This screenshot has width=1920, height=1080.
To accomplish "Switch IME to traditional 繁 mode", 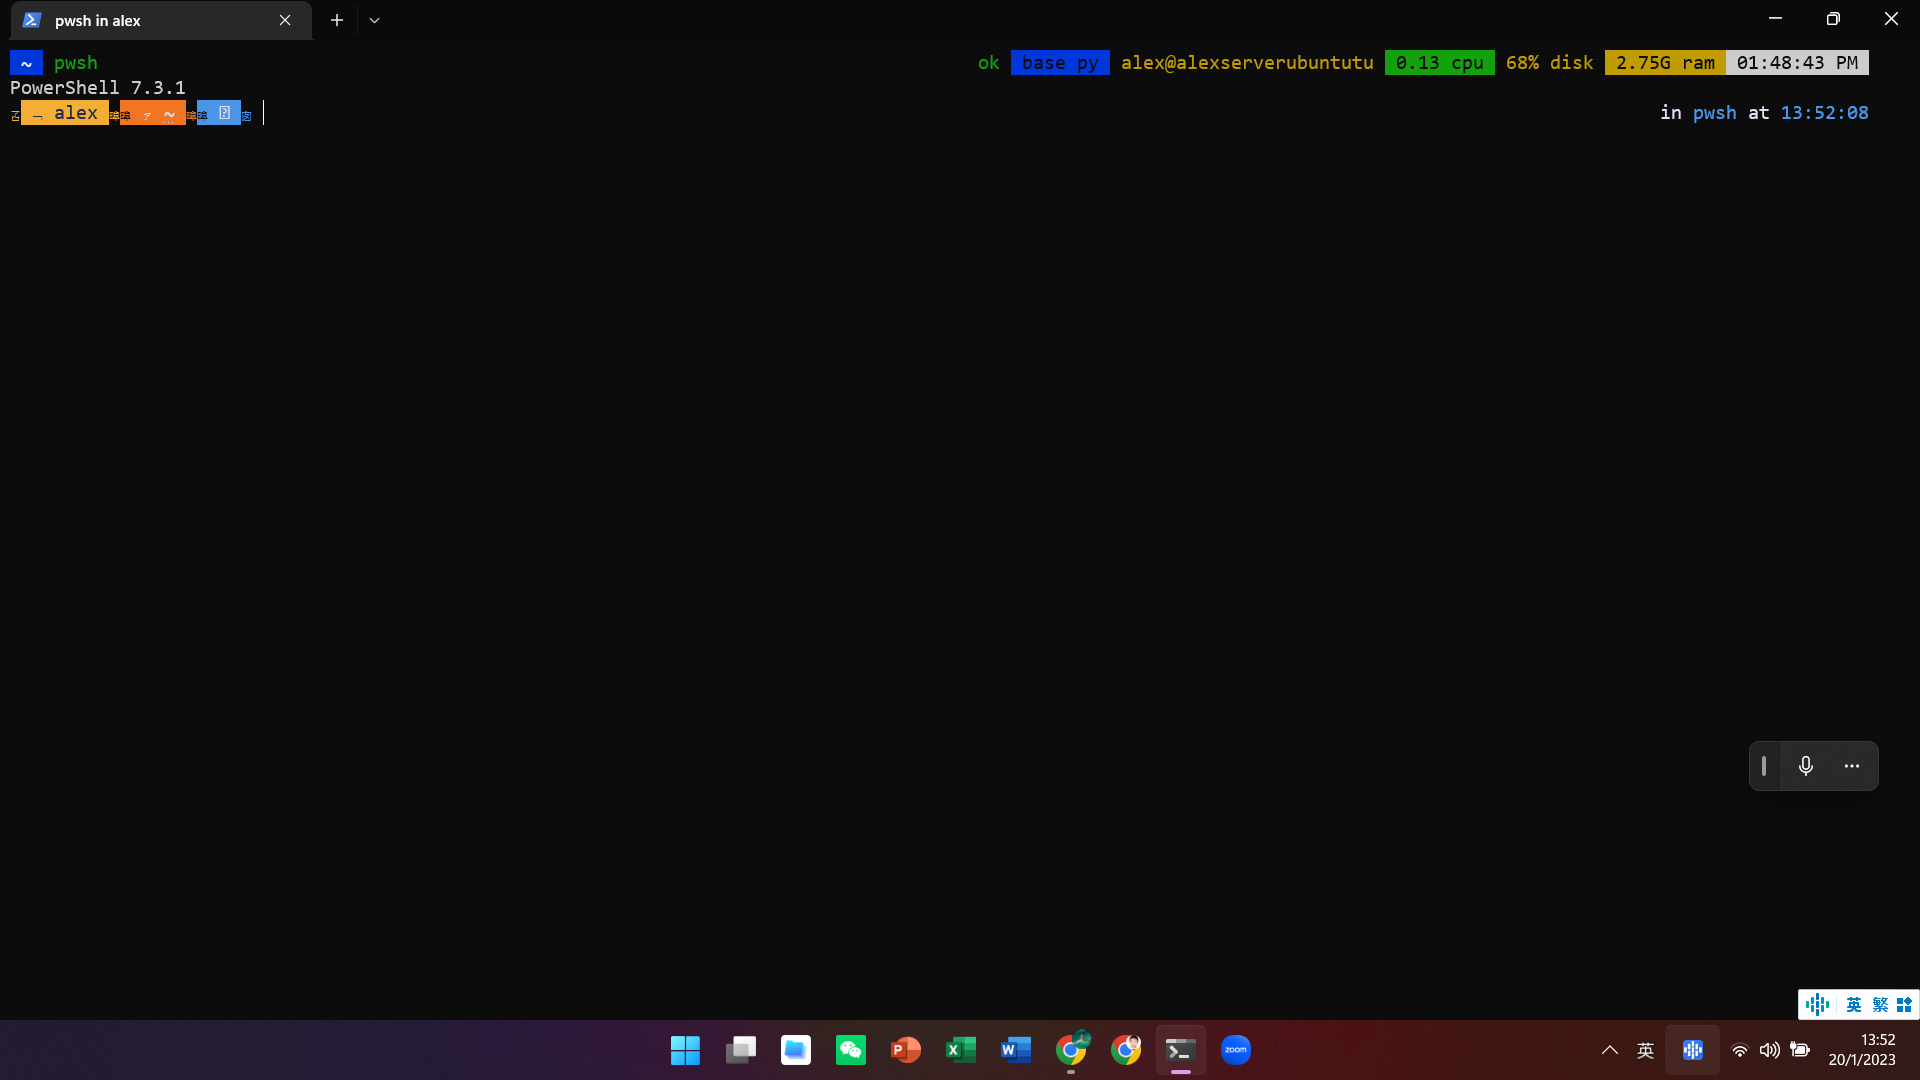I will pos(1880,1004).
